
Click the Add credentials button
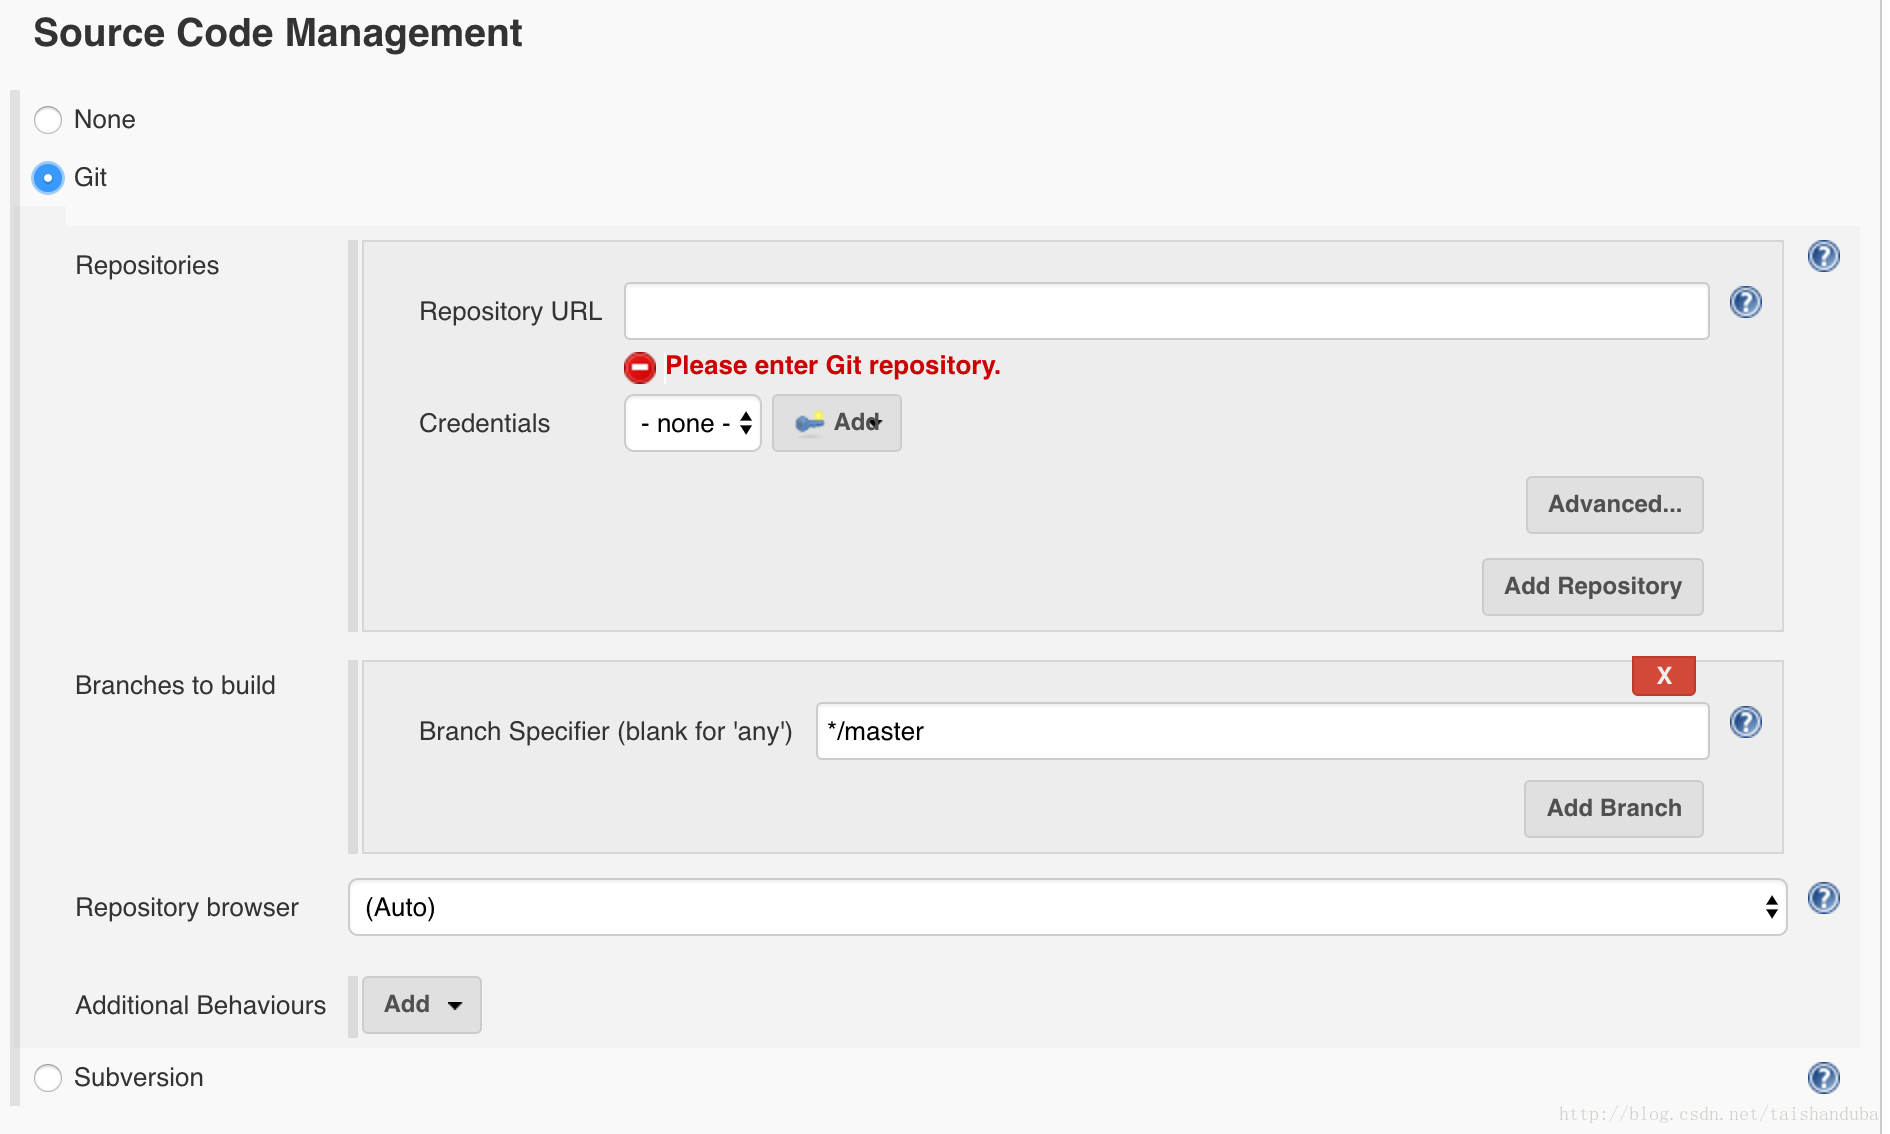837,423
